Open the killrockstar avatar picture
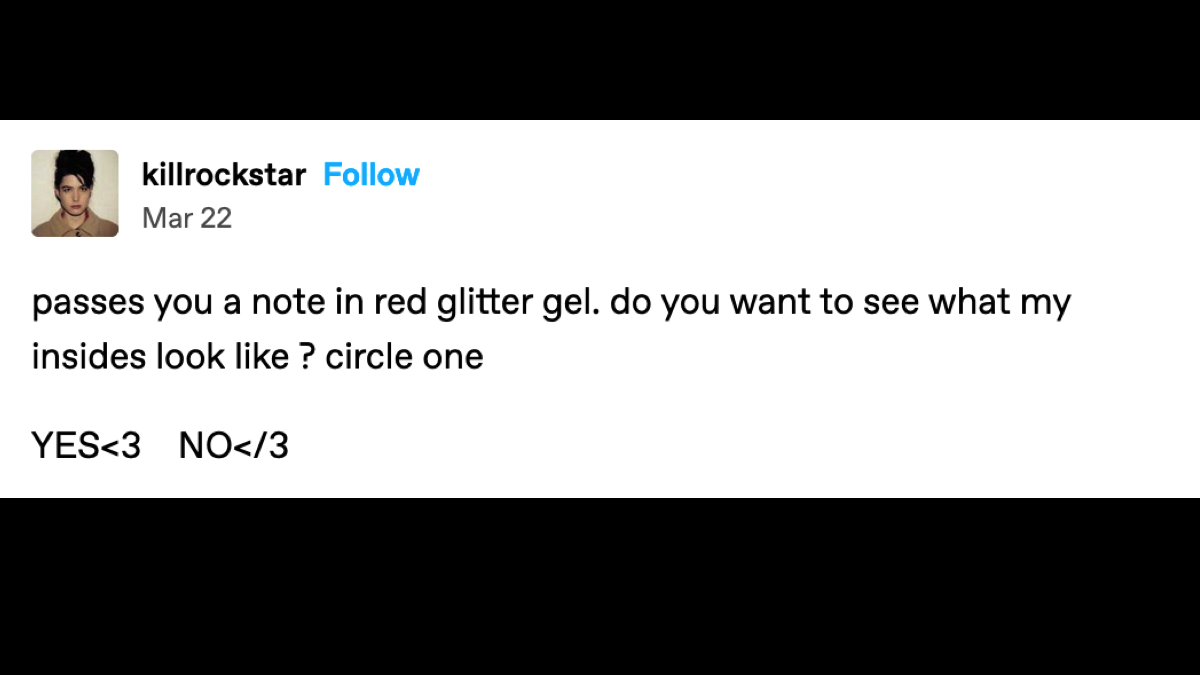1200x675 pixels. tap(75, 193)
